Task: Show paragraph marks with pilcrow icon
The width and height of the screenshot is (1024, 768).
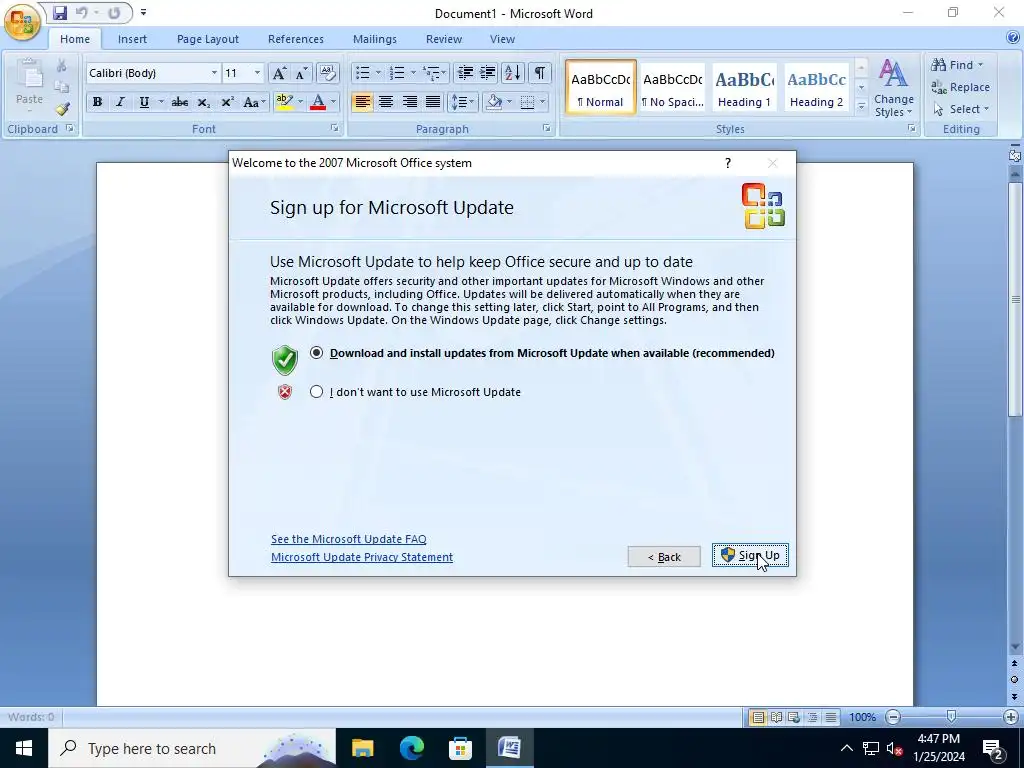Action: tap(539, 72)
